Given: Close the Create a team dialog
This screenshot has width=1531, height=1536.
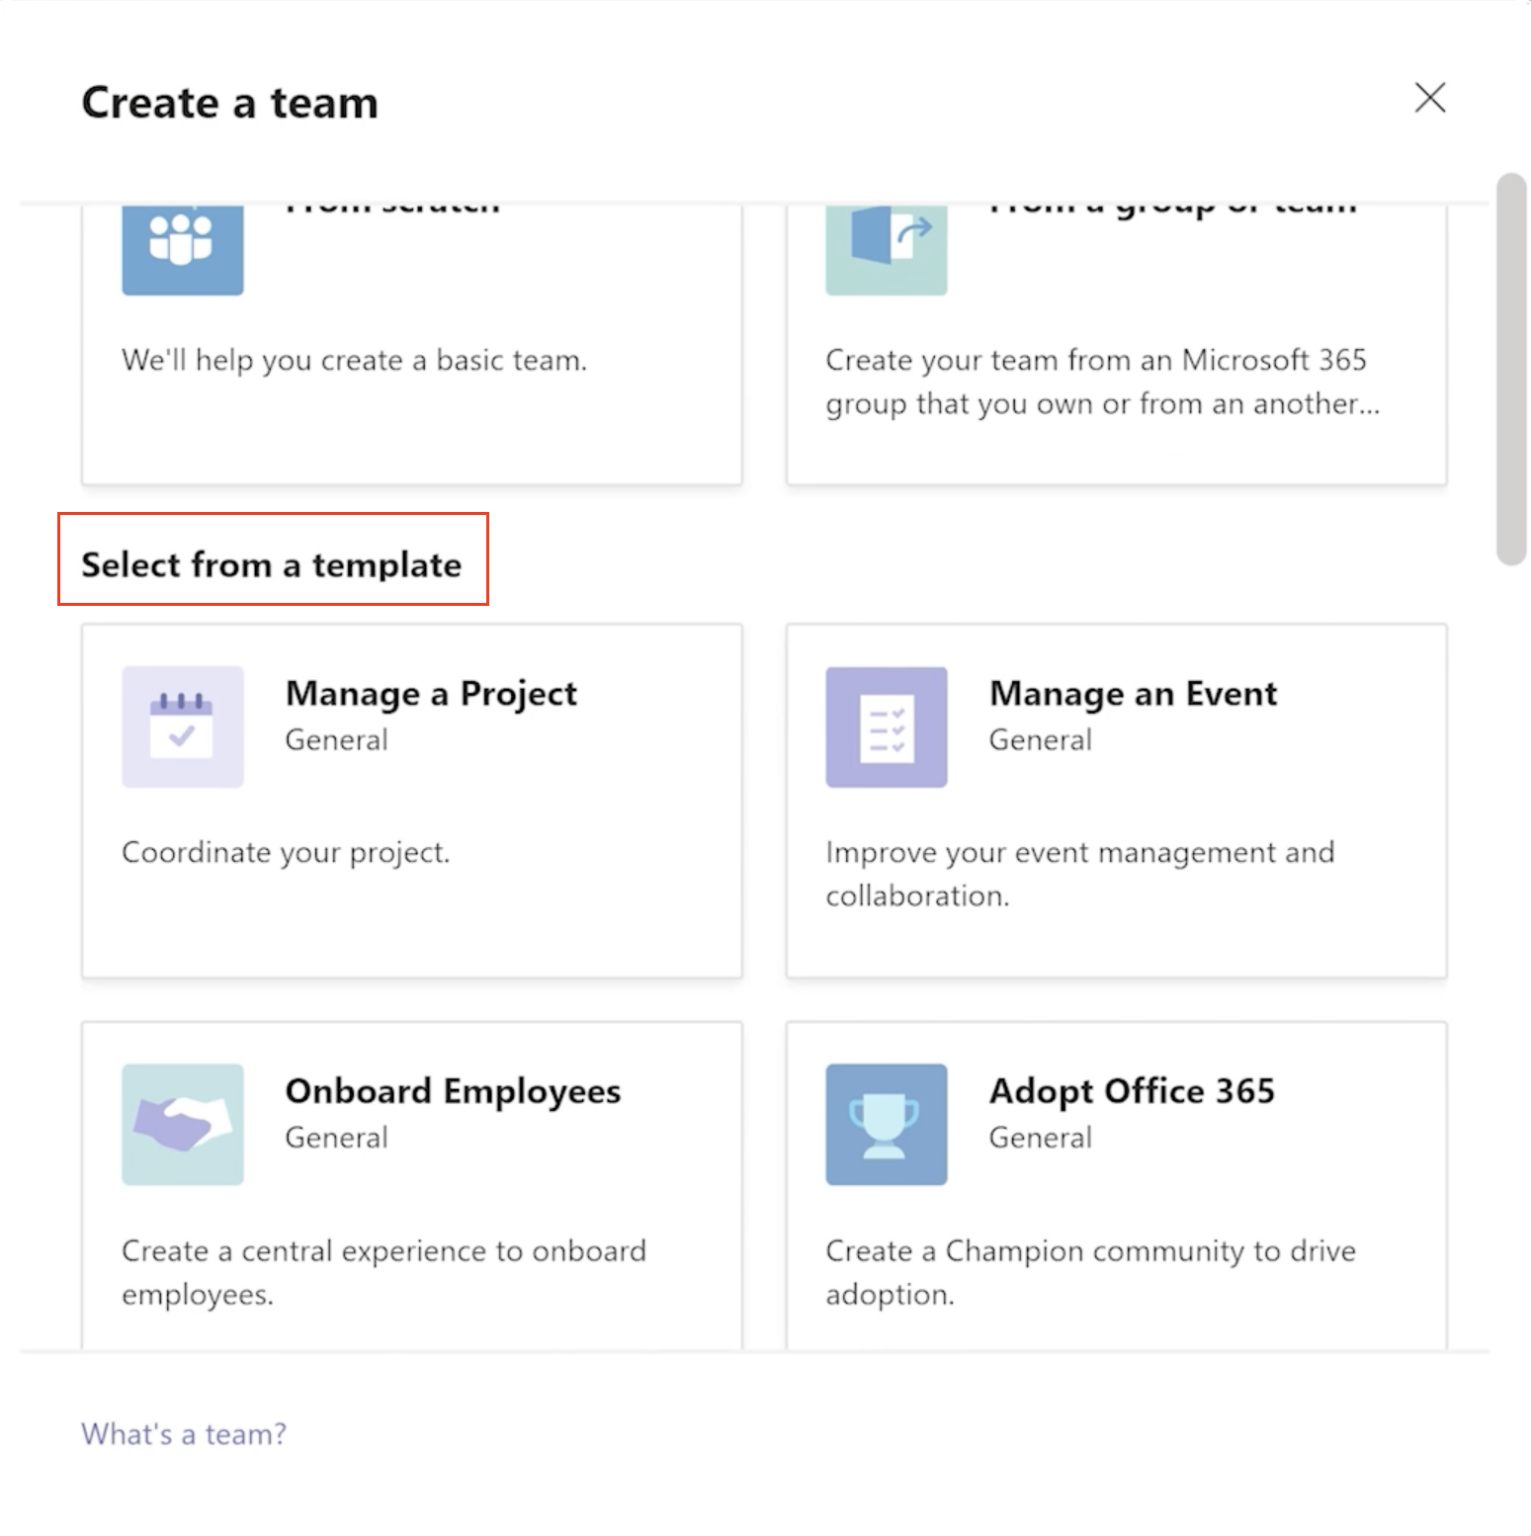Looking at the screenshot, I should pos(1430,98).
